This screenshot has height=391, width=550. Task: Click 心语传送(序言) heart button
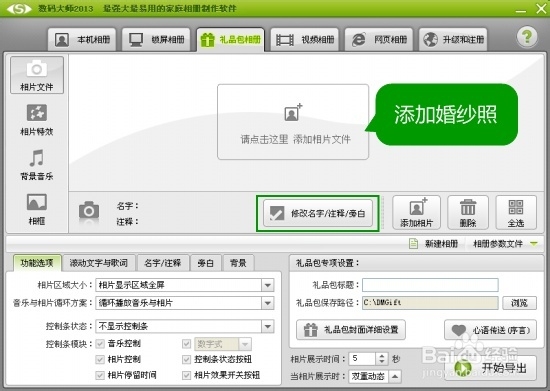pos(490,330)
